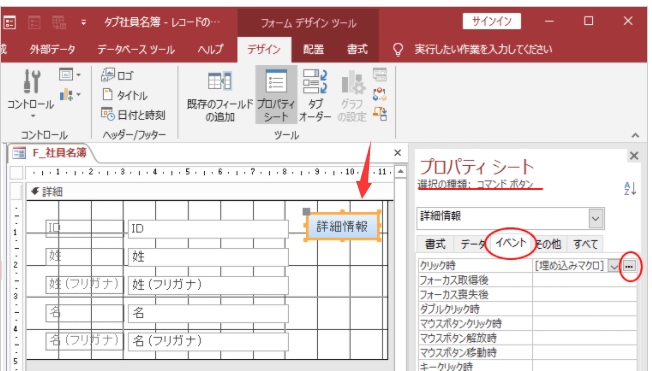Click convert macros to Visual Basic icon

[380, 114]
